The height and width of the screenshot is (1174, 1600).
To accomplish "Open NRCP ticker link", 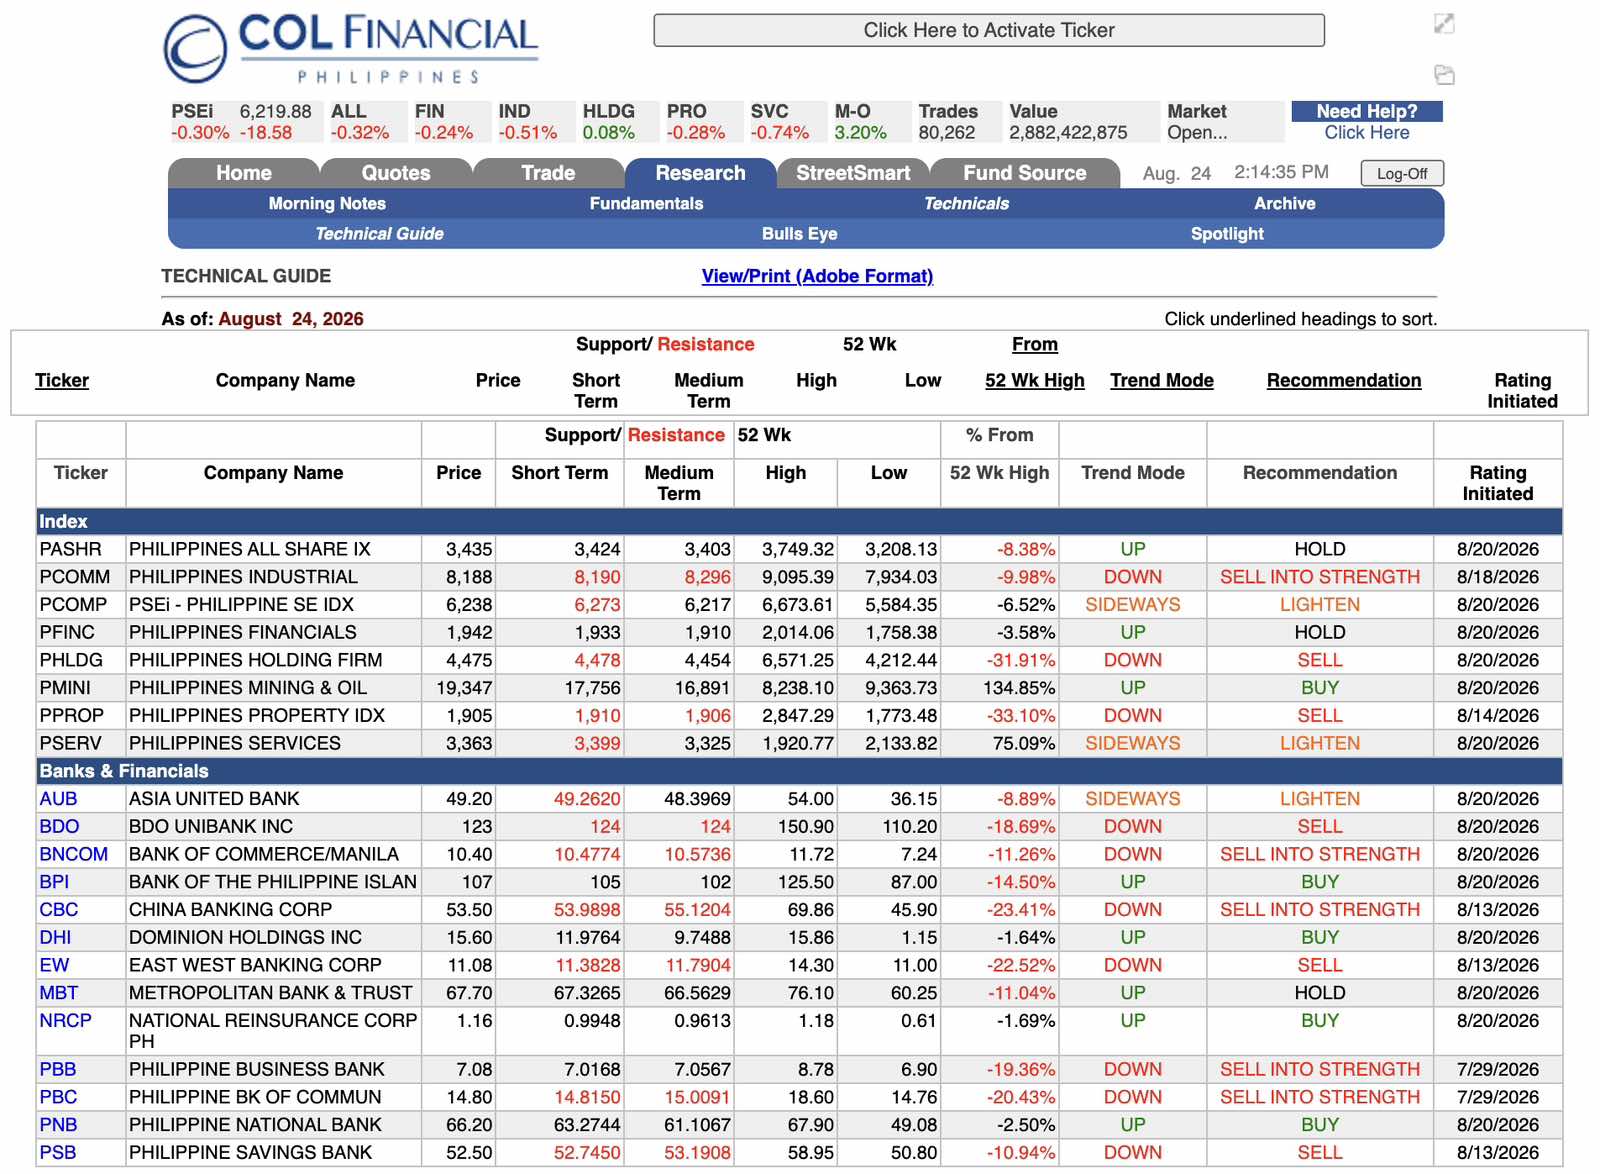I will click(65, 1020).
